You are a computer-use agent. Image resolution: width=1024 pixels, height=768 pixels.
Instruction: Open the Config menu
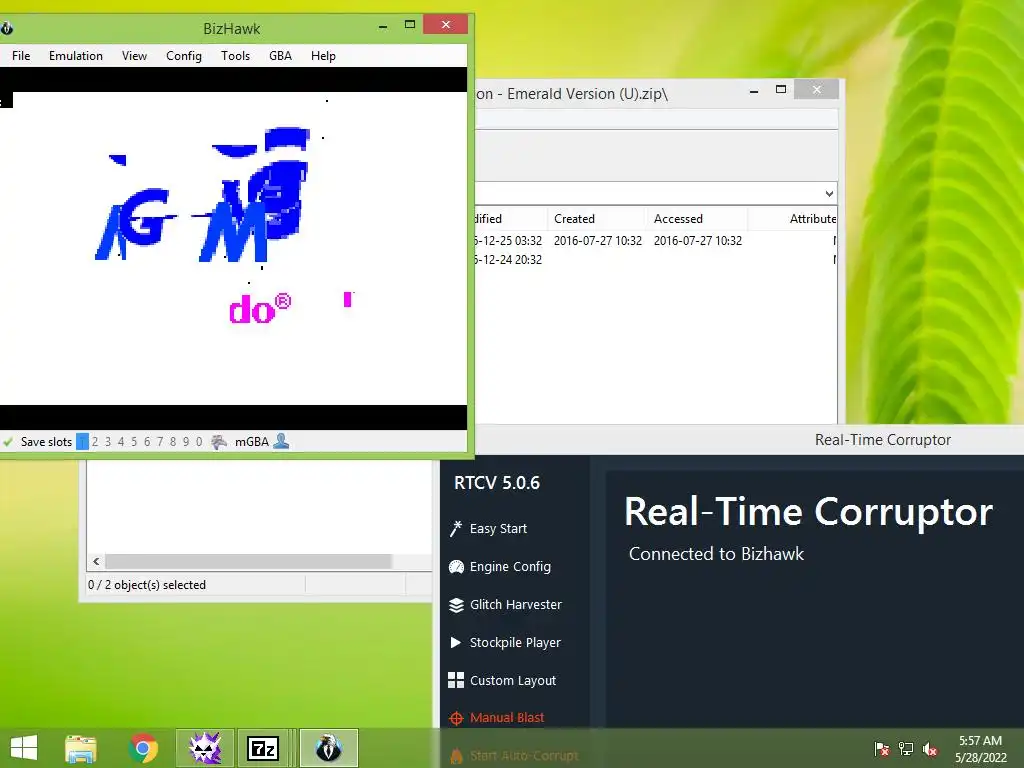pos(184,56)
